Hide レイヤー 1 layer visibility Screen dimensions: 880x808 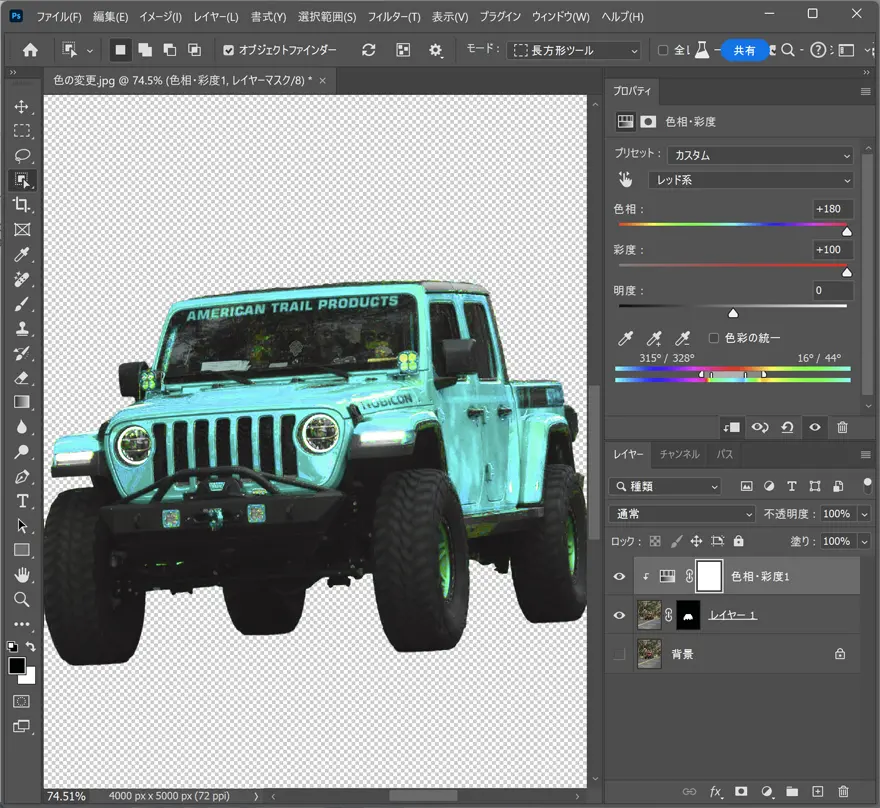coord(620,616)
